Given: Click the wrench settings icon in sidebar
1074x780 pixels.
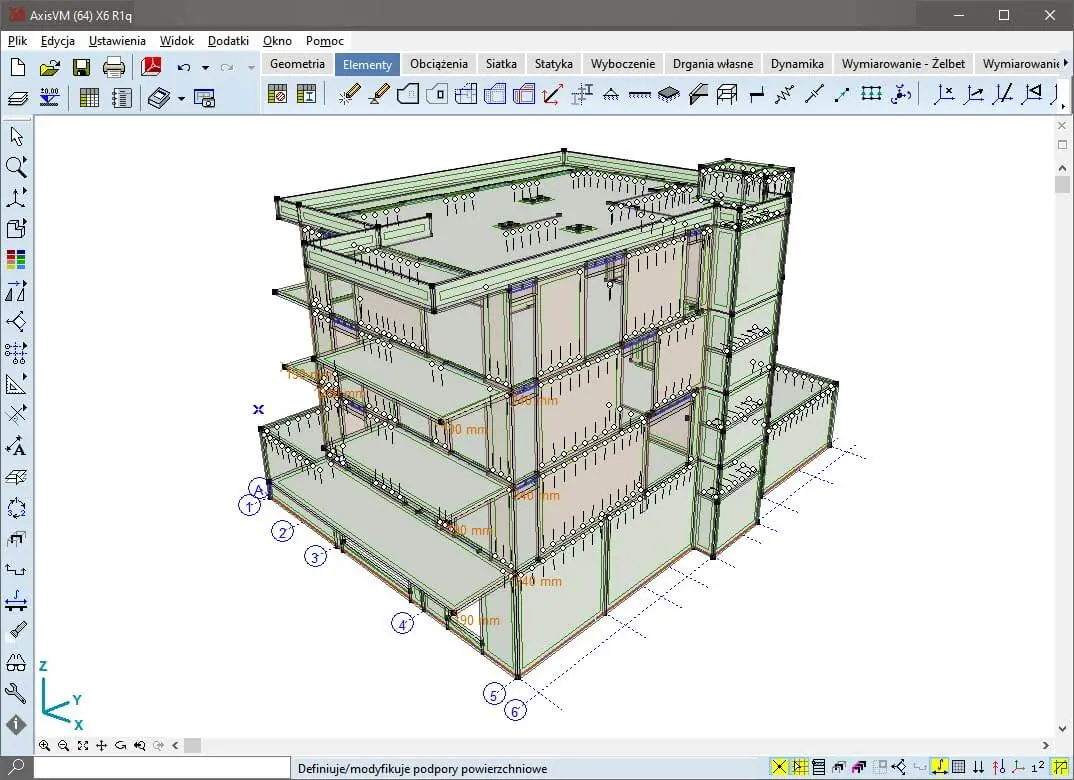Looking at the screenshot, I should [16, 692].
